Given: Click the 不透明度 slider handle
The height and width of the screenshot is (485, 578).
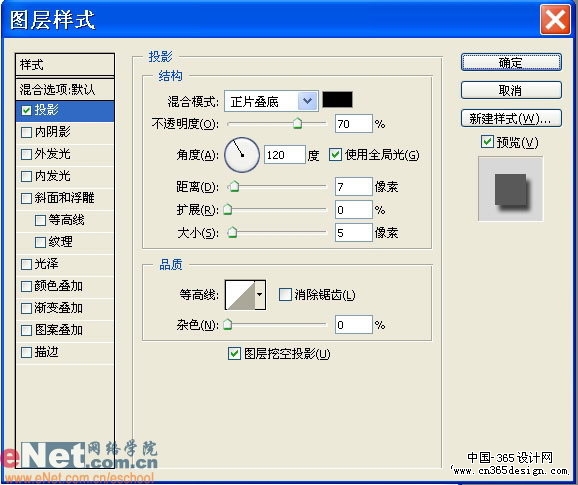Looking at the screenshot, I should (297, 123).
